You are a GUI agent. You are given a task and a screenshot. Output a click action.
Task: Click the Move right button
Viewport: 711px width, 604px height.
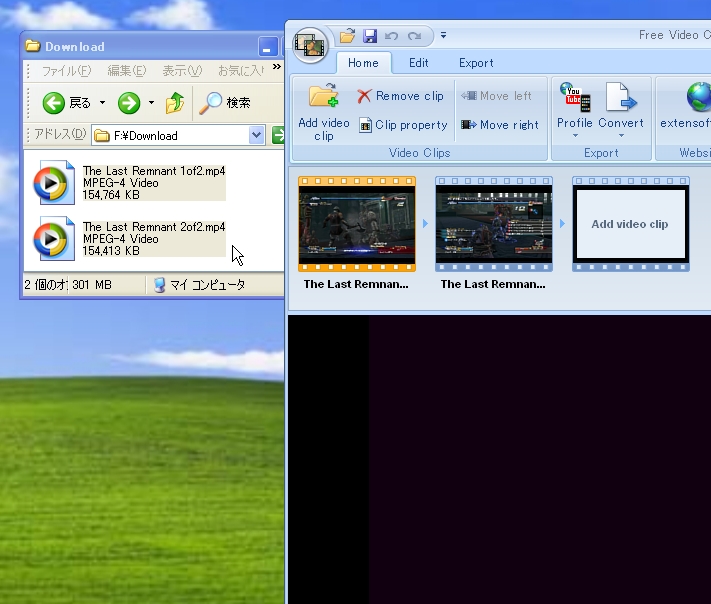click(x=500, y=124)
